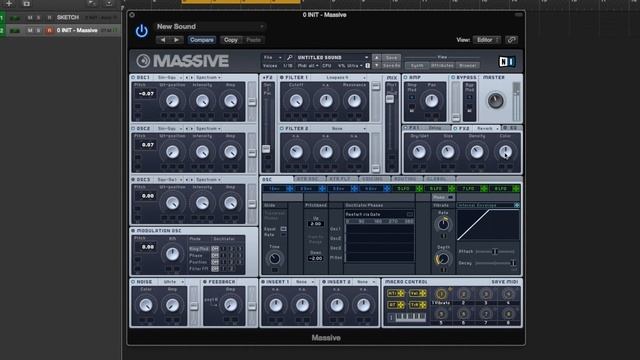Click the Copy button
The width and height of the screenshot is (640, 360).
(x=231, y=40)
